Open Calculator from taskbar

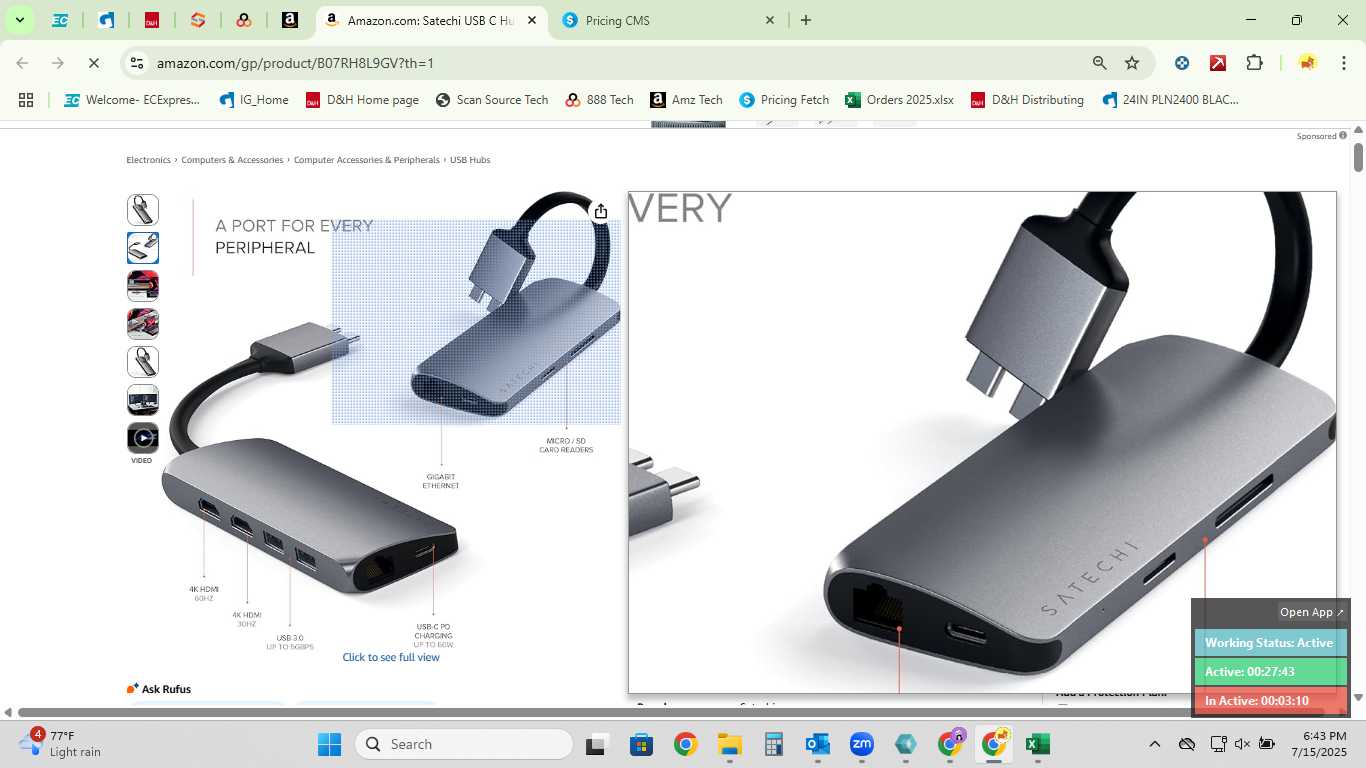click(x=773, y=744)
